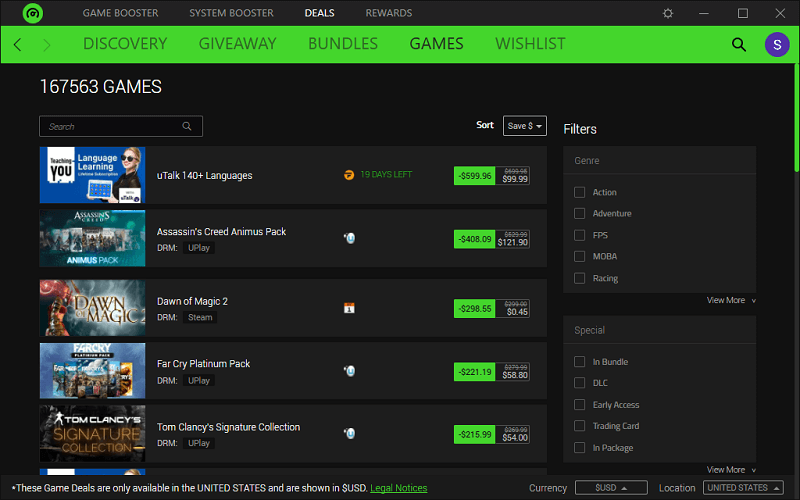Minimize the Cortex window

pyautogui.click(x=704, y=13)
